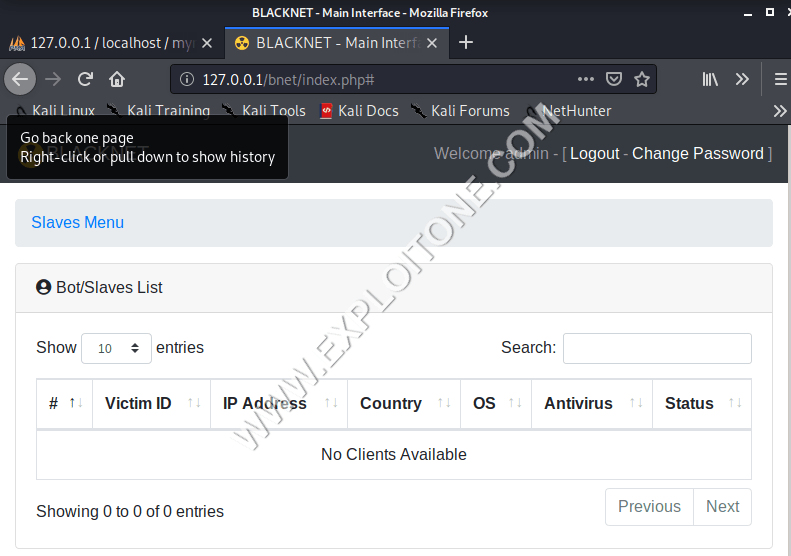Click the forward navigation arrow
Image resolution: width=791 pixels, height=556 pixels.
pos(53,79)
